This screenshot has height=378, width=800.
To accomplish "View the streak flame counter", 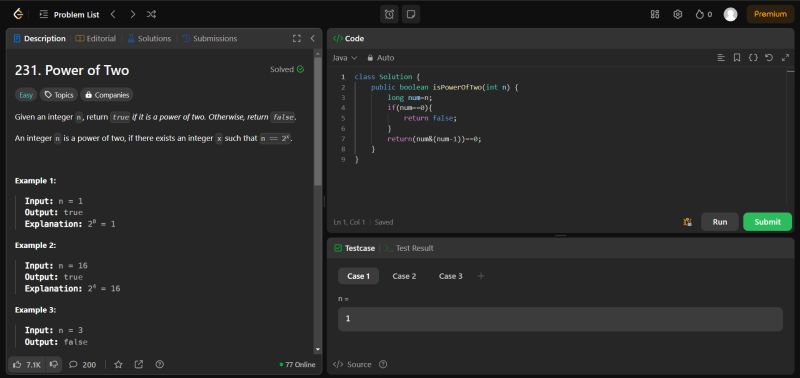I will (704, 14).
